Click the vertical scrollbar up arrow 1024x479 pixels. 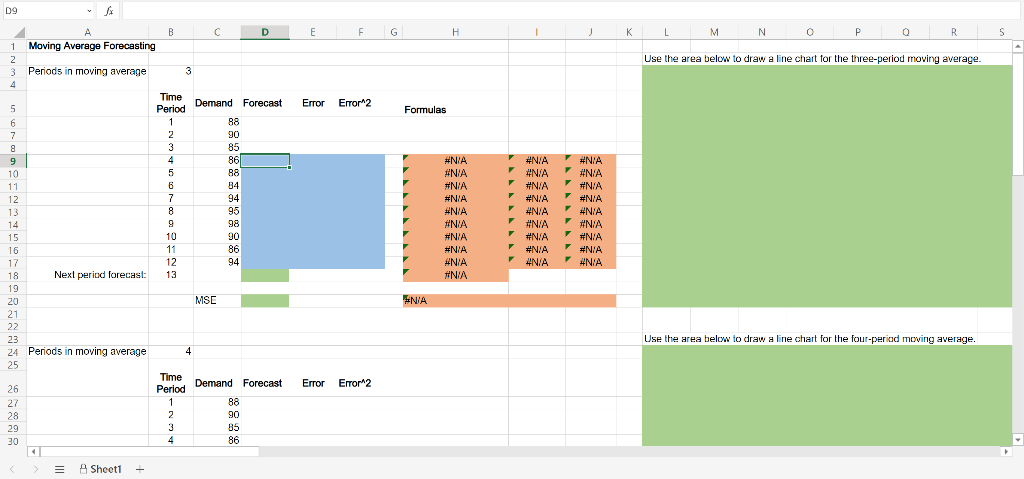tap(1016, 46)
